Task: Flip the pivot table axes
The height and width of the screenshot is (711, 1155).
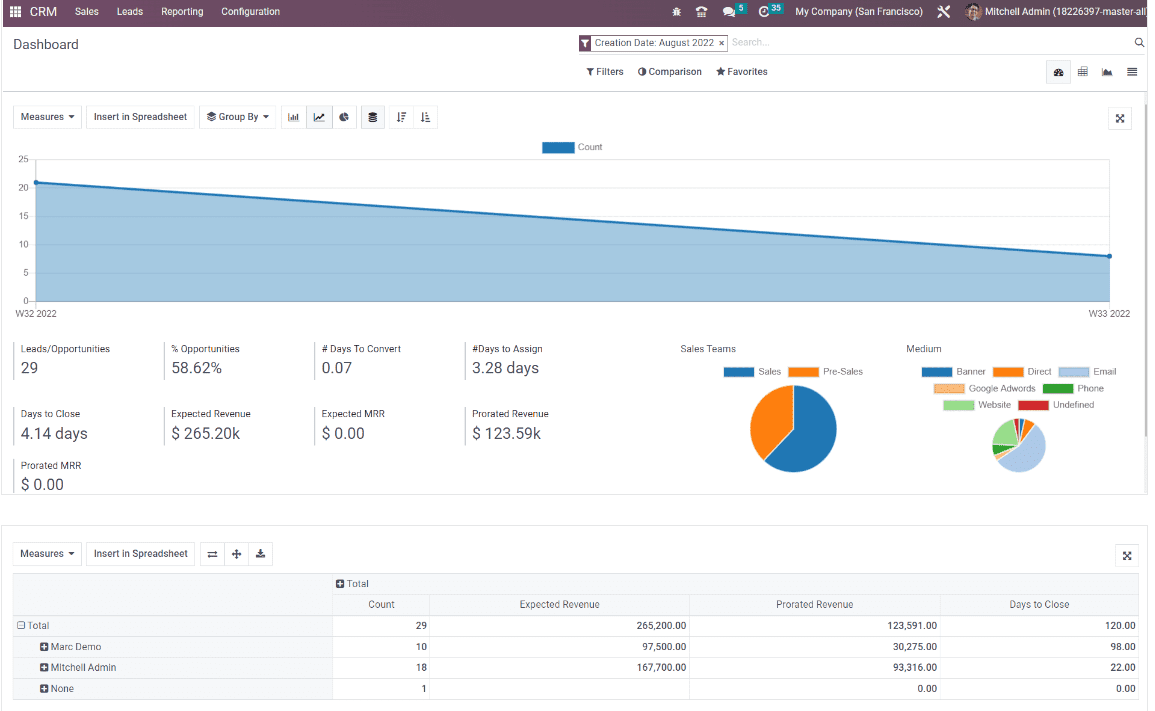Action: coord(211,553)
